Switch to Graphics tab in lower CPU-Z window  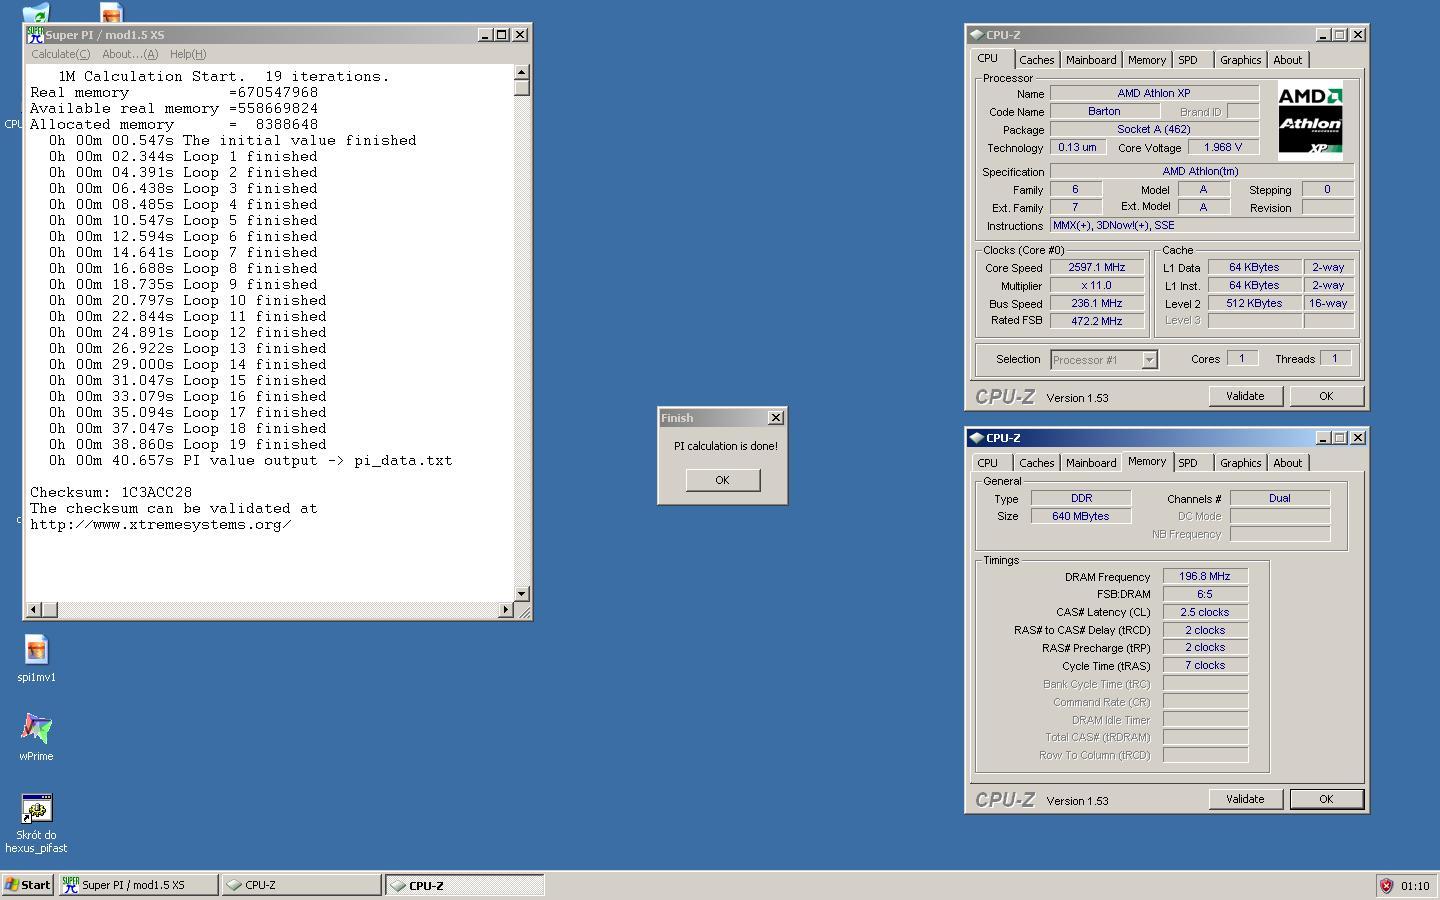(1240, 463)
